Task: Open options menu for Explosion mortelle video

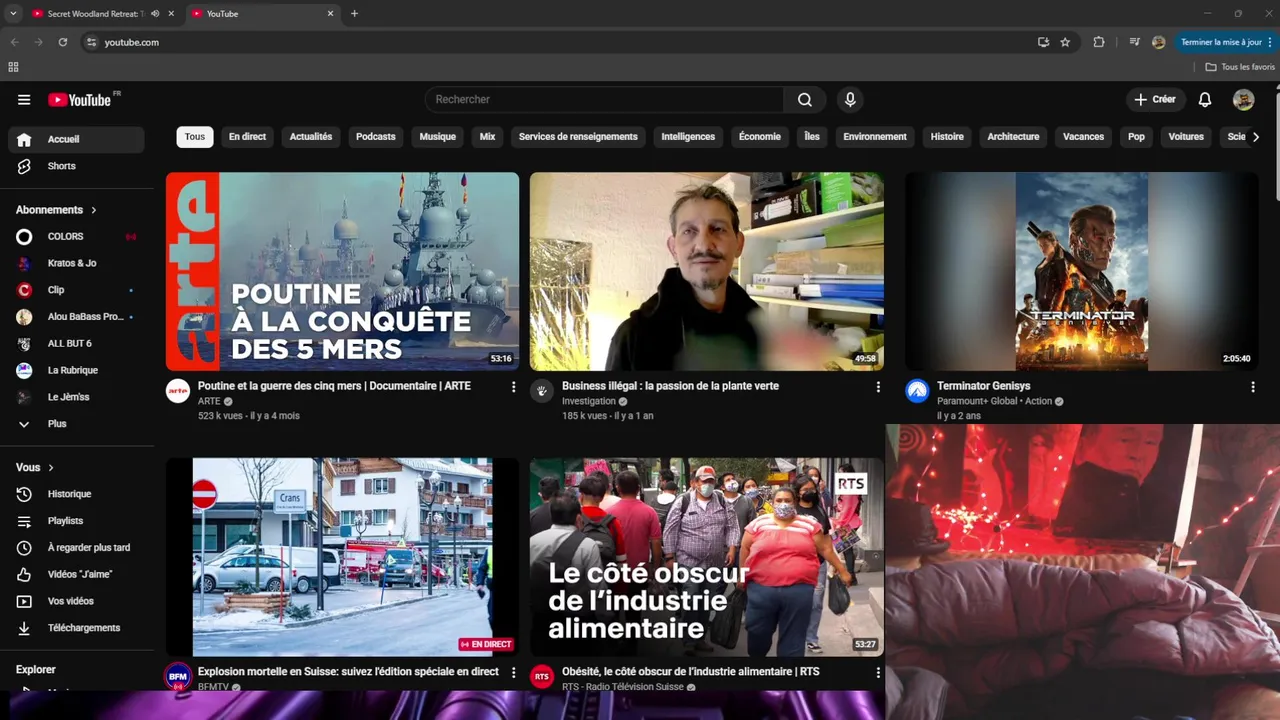Action: (x=514, y=673)
